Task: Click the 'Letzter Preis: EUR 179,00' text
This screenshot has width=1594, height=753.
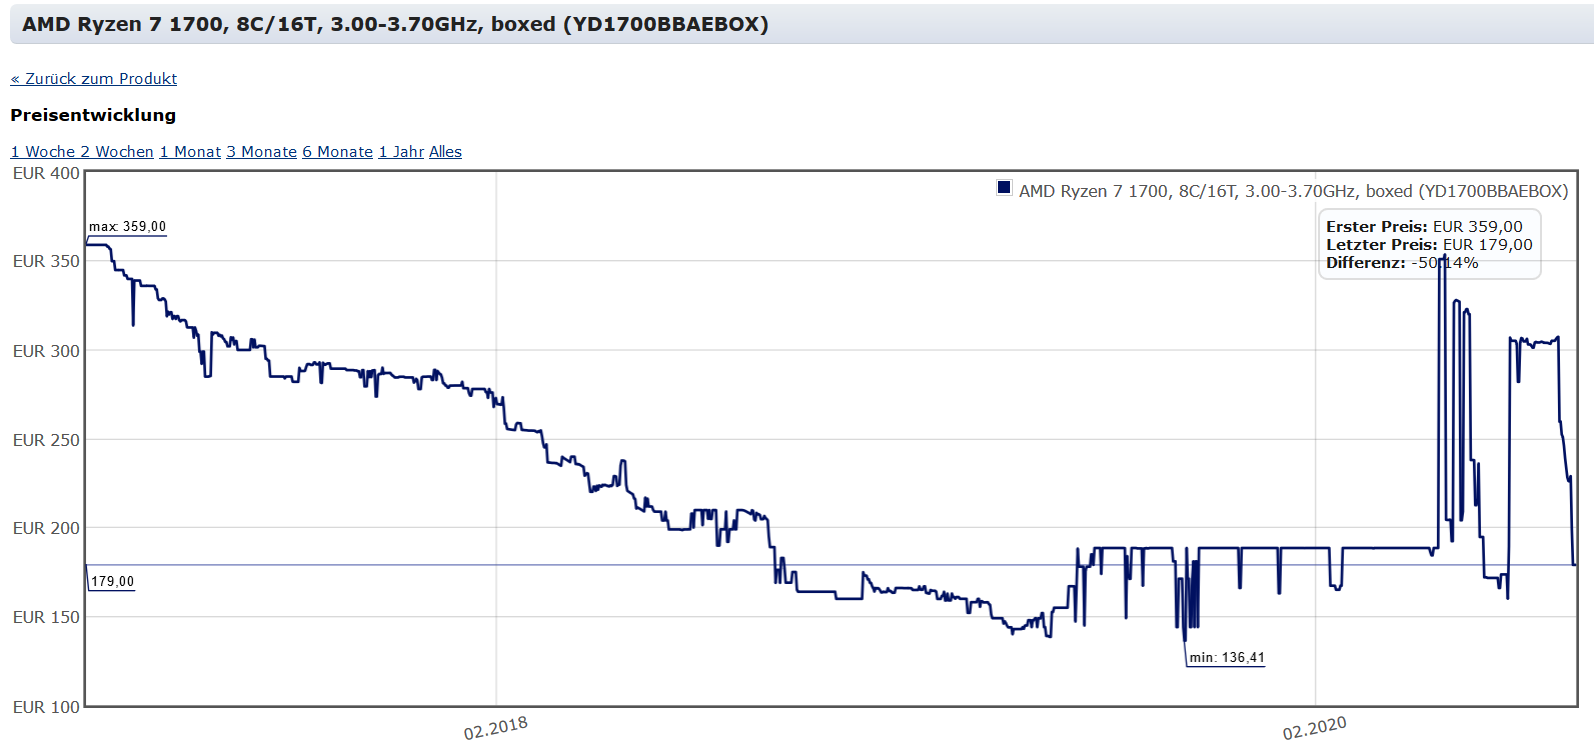Action: [x=1429, y=245]
